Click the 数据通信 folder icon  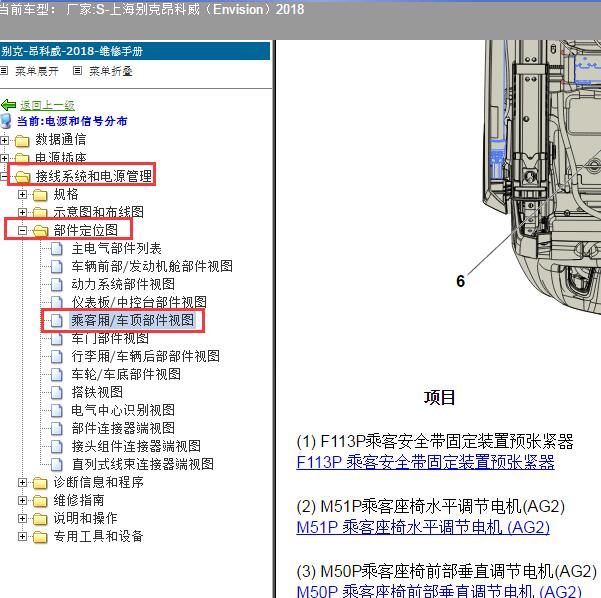(x=22, y=141)
